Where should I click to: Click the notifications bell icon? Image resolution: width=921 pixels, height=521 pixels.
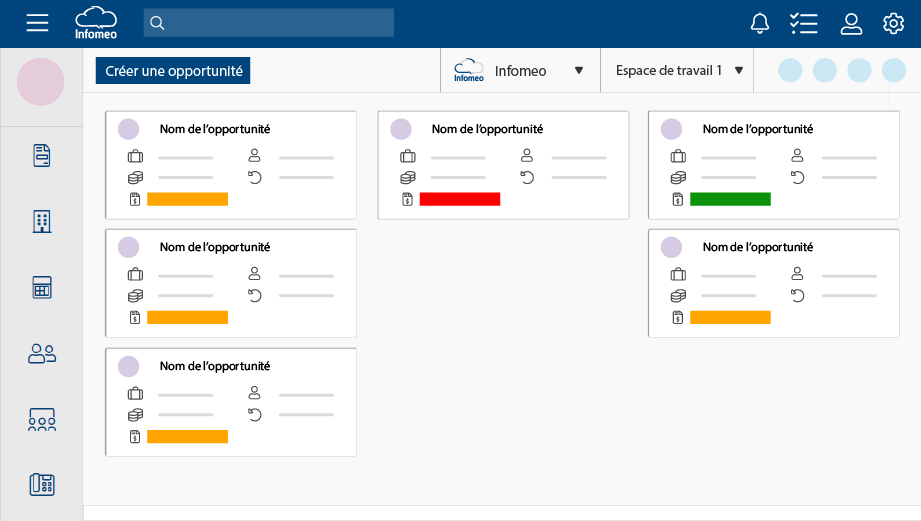coord(760,23)
